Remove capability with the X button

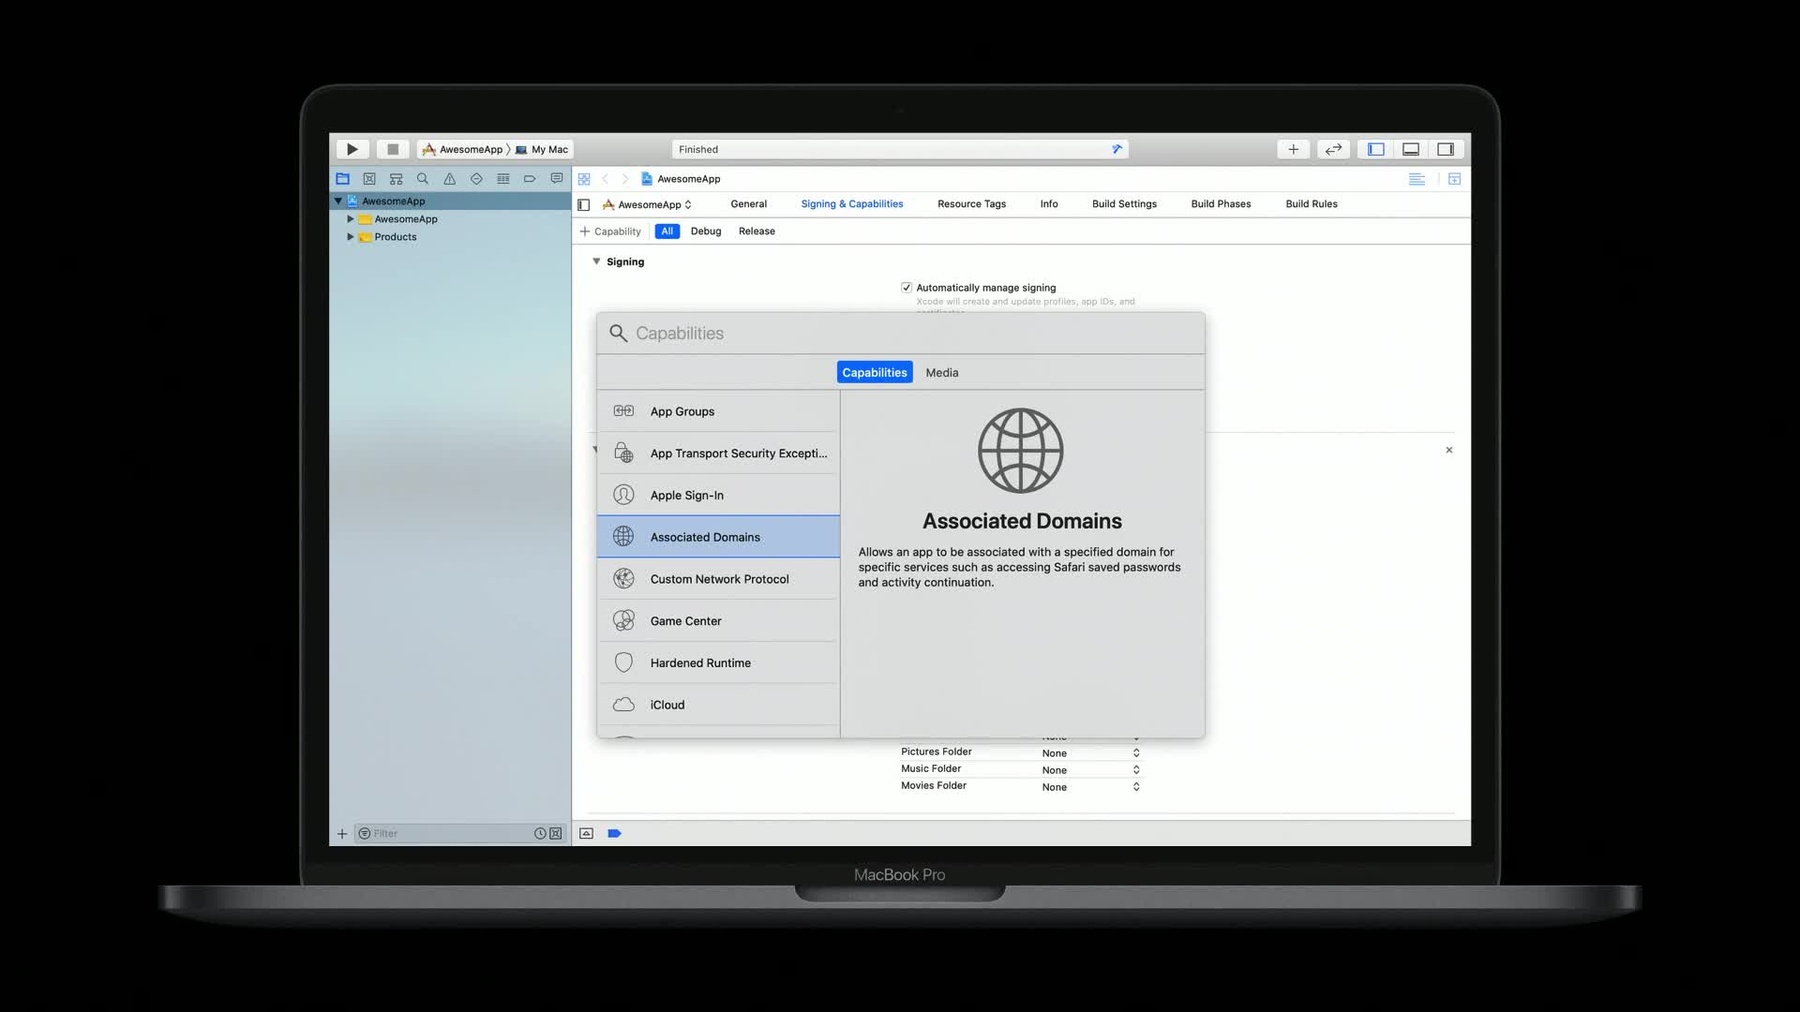[x=1449, y=450]
